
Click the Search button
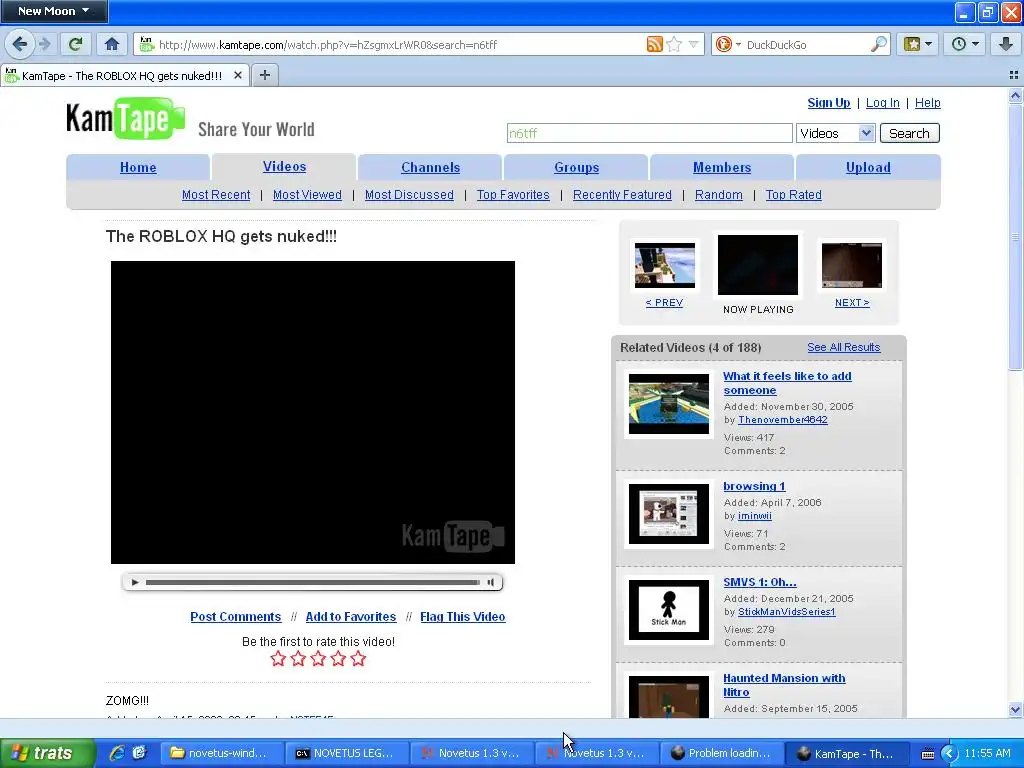click(909, 133)
